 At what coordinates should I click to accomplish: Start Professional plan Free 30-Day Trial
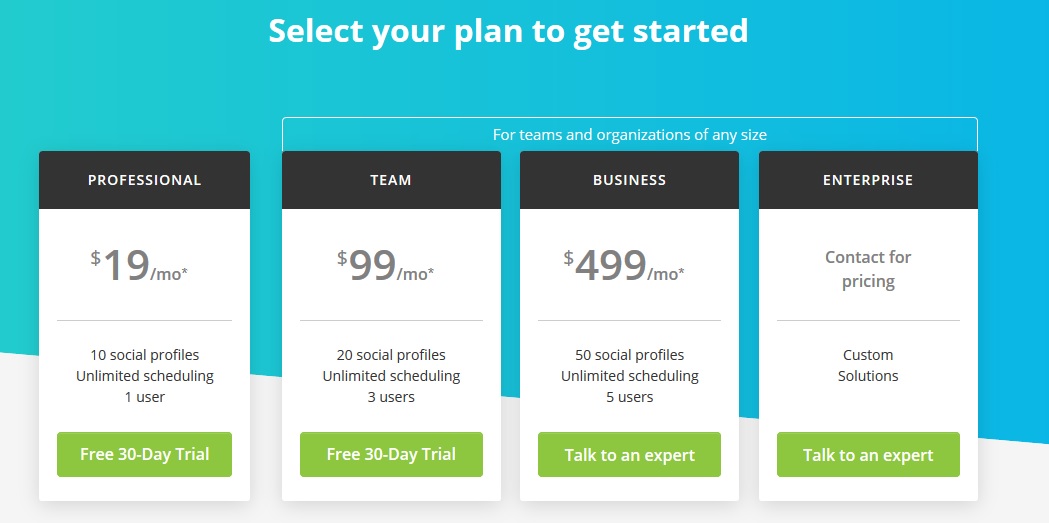point(145,454)
